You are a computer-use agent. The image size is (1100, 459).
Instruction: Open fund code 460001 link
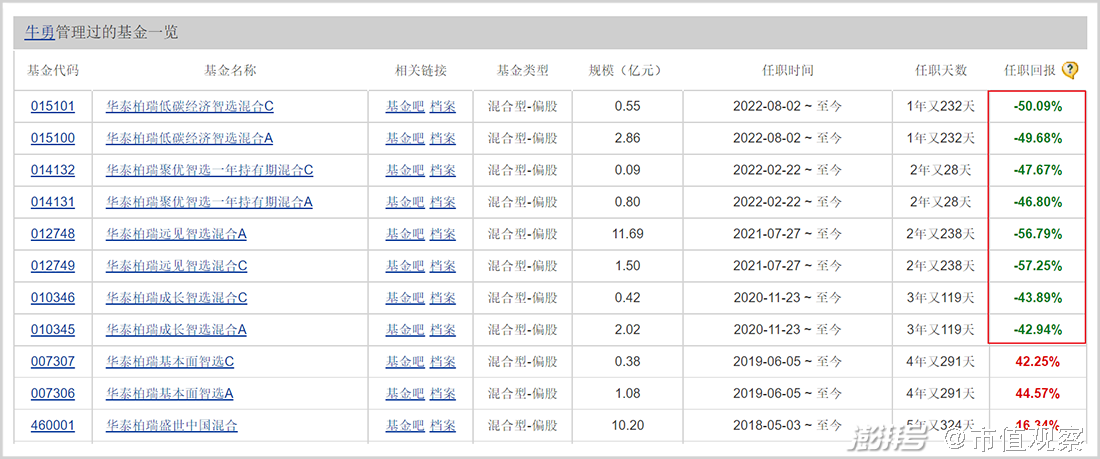point(53,425)
